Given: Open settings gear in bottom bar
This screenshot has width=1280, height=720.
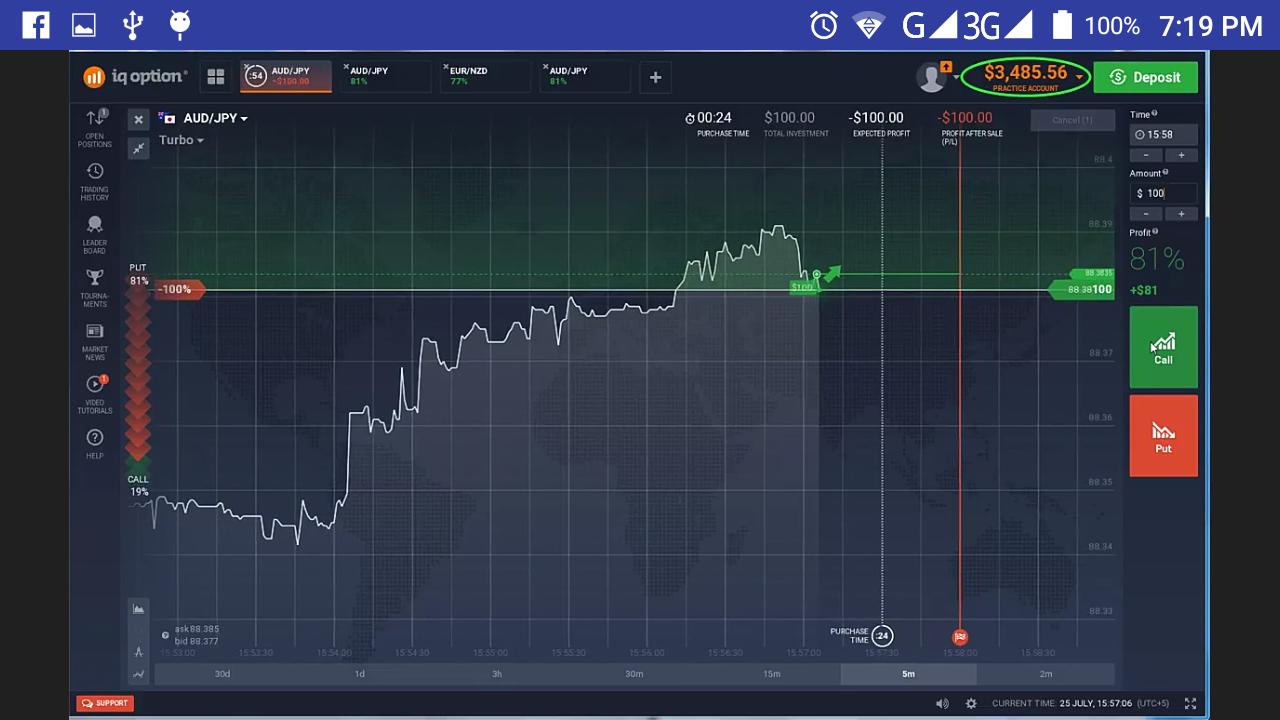Looking at the screenshot, I should [970, 703].
